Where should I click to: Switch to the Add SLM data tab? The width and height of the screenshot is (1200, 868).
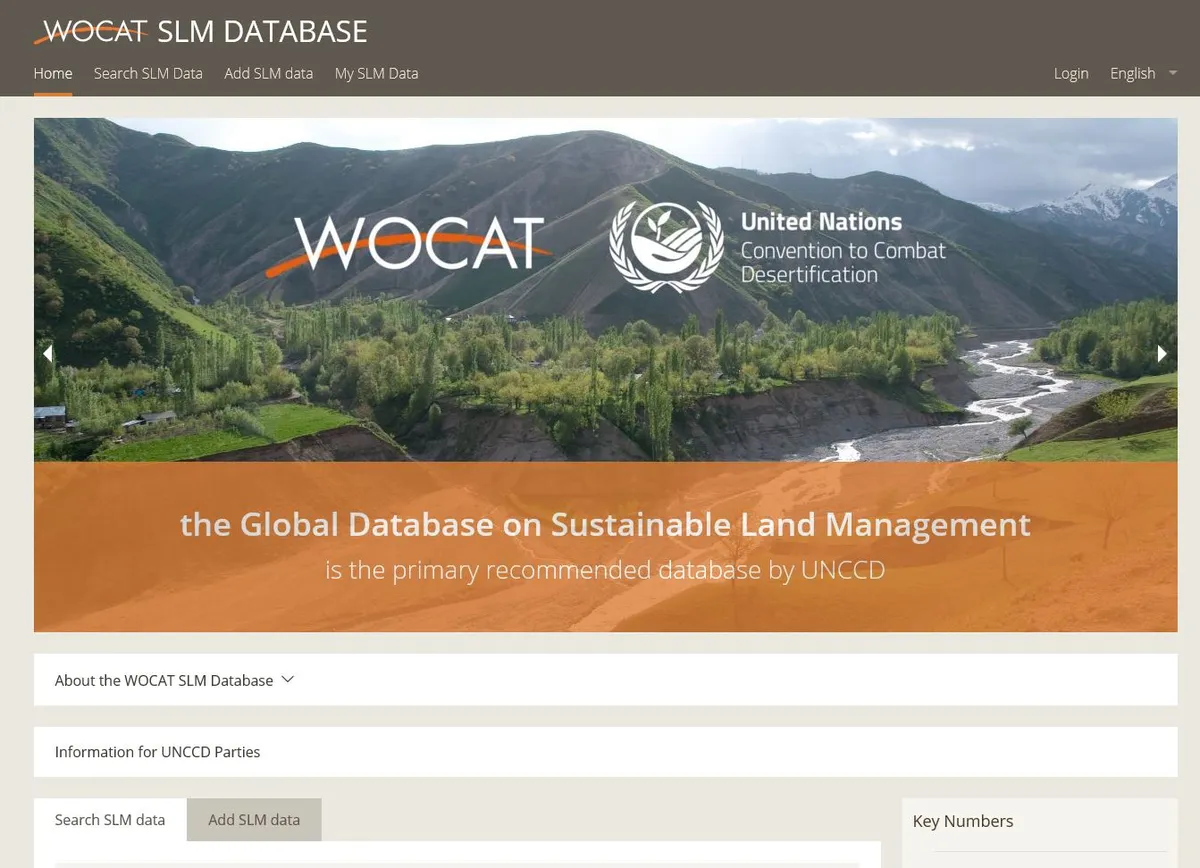coord(254,820)
